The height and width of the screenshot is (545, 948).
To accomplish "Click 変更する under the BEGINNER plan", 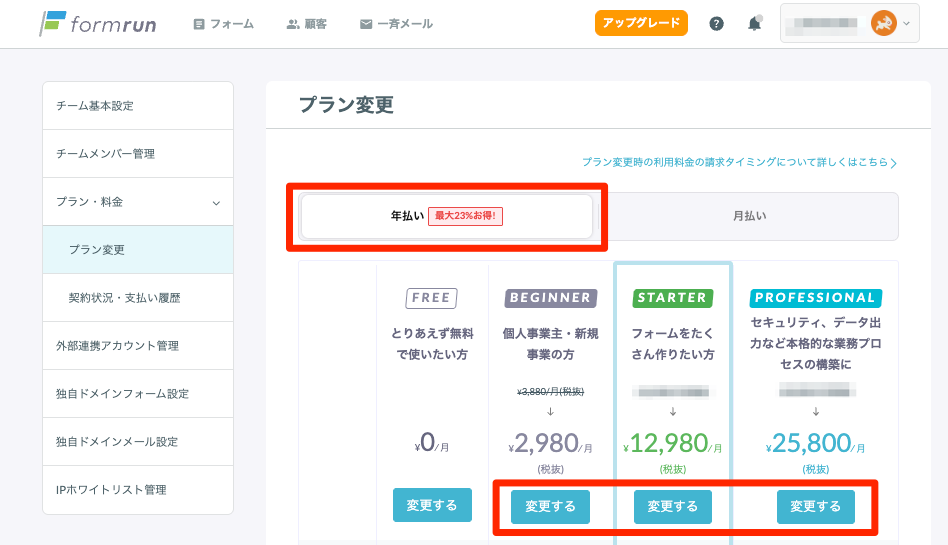I will click(x=550, y=506).
